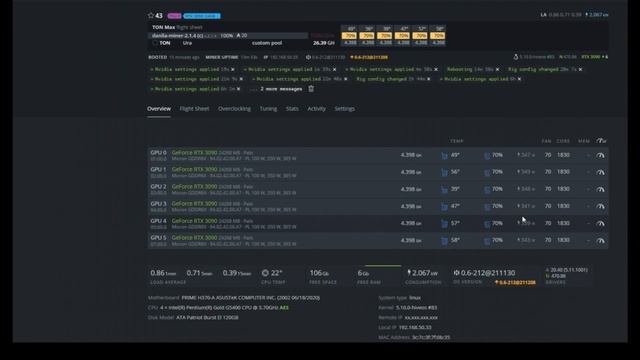The height and width of the screenshot is (360, 640).
Task: Open GeForce RTX 3090 link on GPU 5
Action: [194, 237]
